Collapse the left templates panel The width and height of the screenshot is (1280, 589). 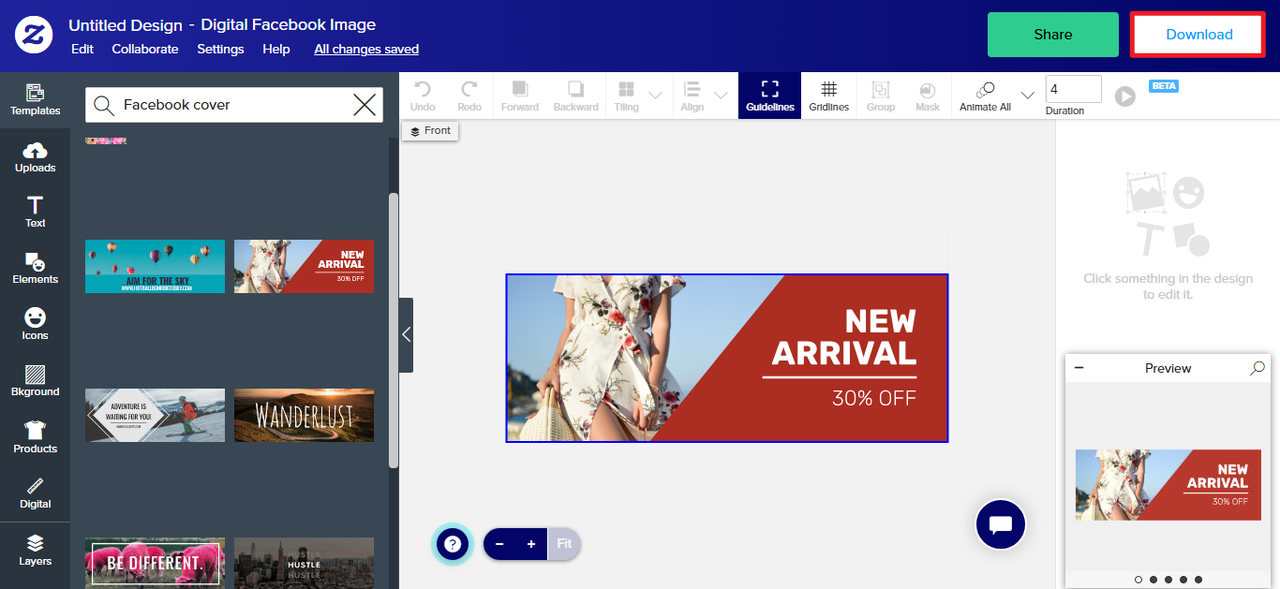pos(406,335)
